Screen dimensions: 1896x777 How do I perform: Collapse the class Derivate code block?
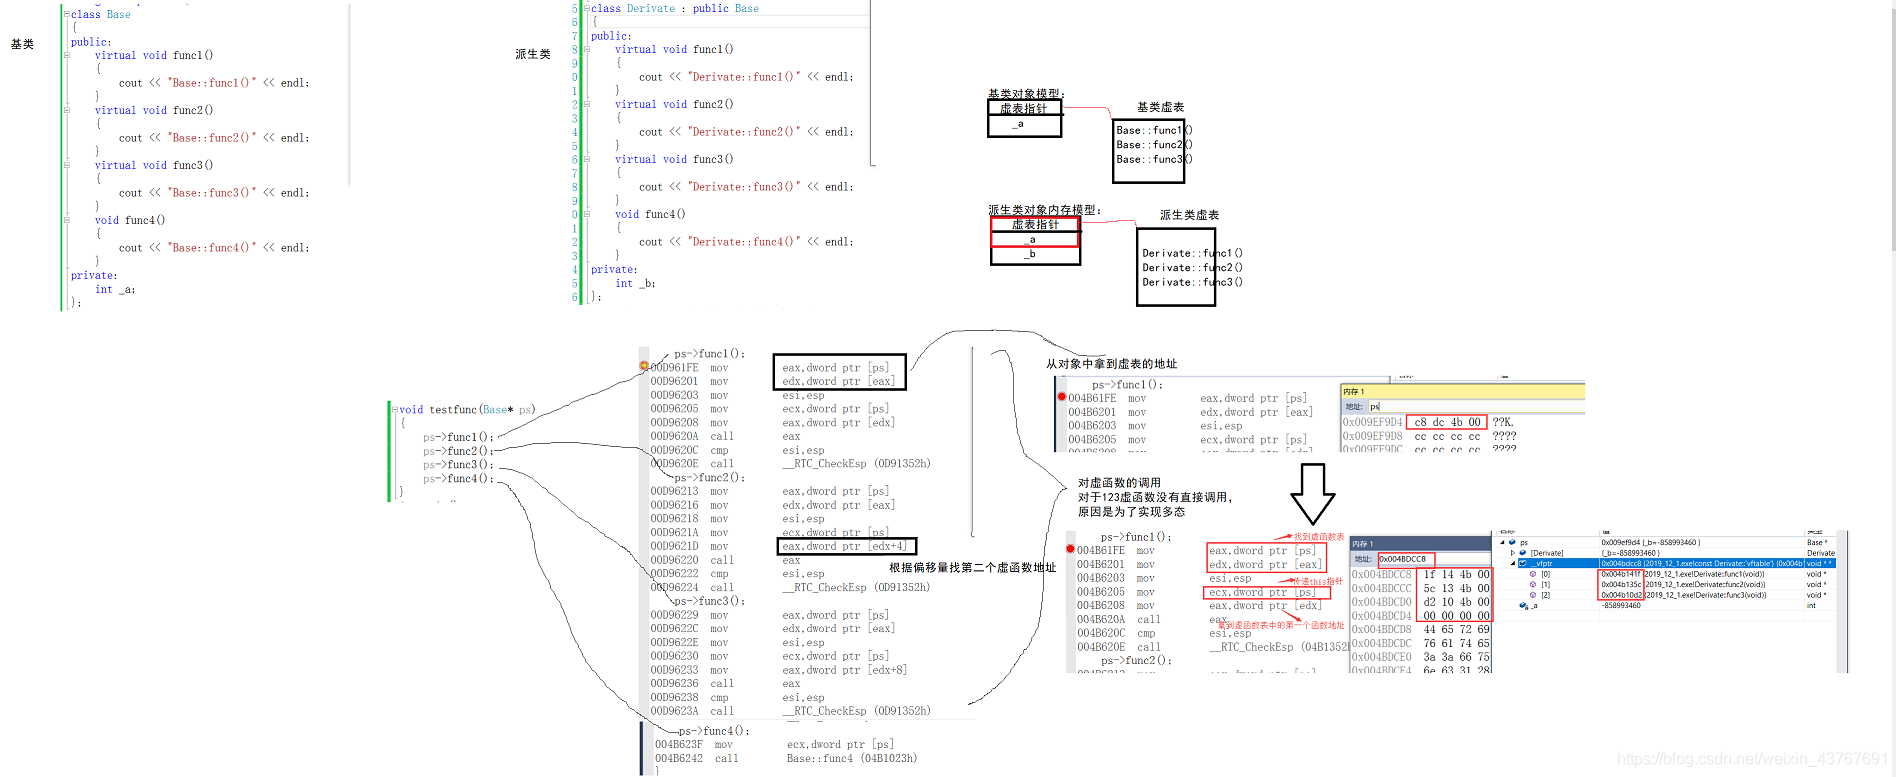pyautogui.click(x=586, y=8)
